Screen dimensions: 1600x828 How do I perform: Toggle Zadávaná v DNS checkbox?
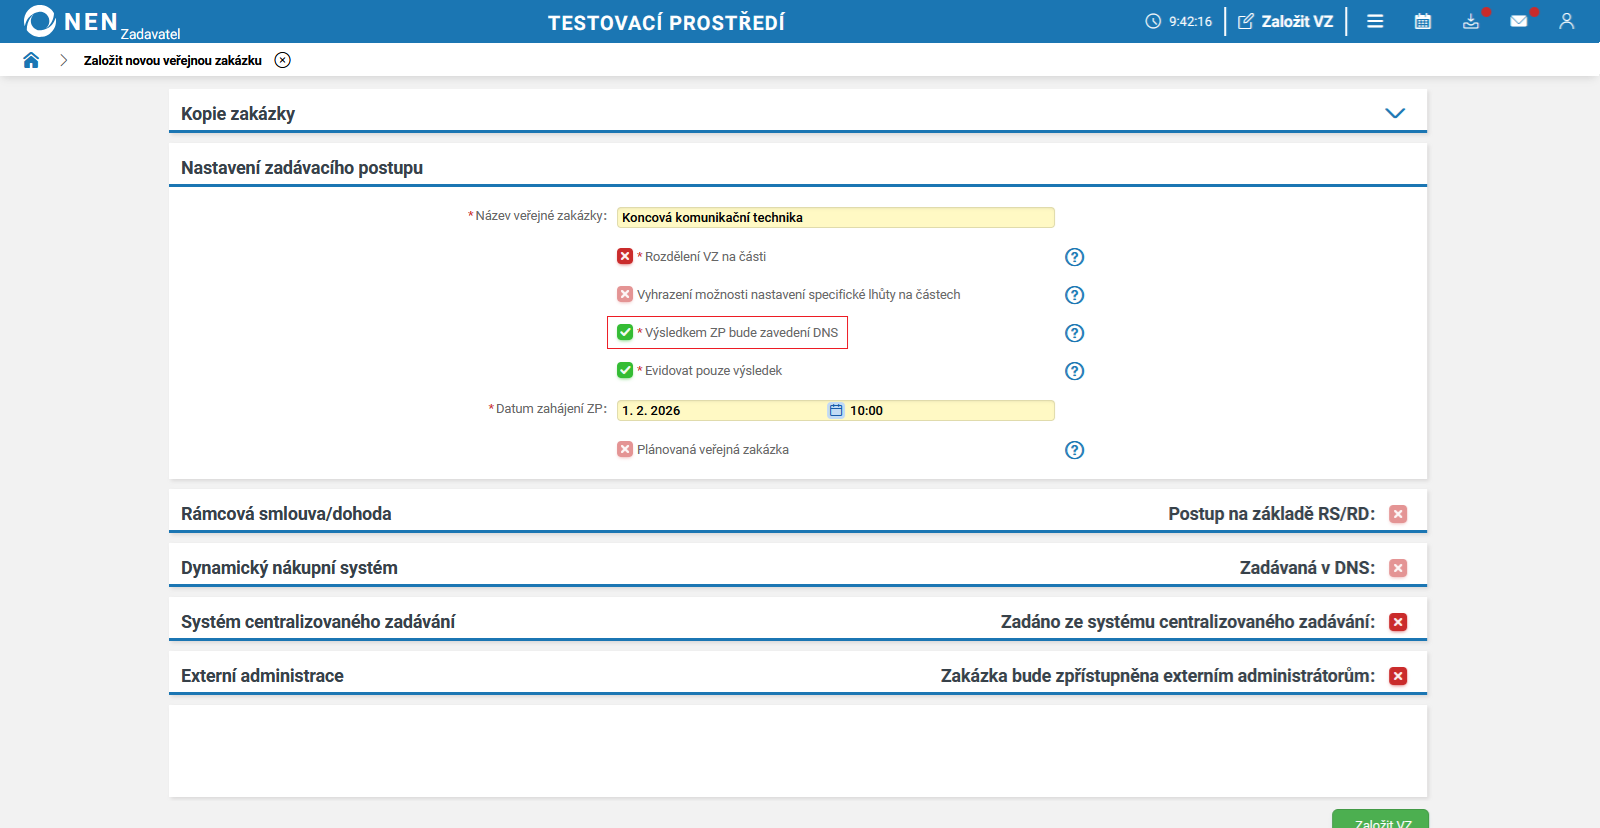point(1398,568)
